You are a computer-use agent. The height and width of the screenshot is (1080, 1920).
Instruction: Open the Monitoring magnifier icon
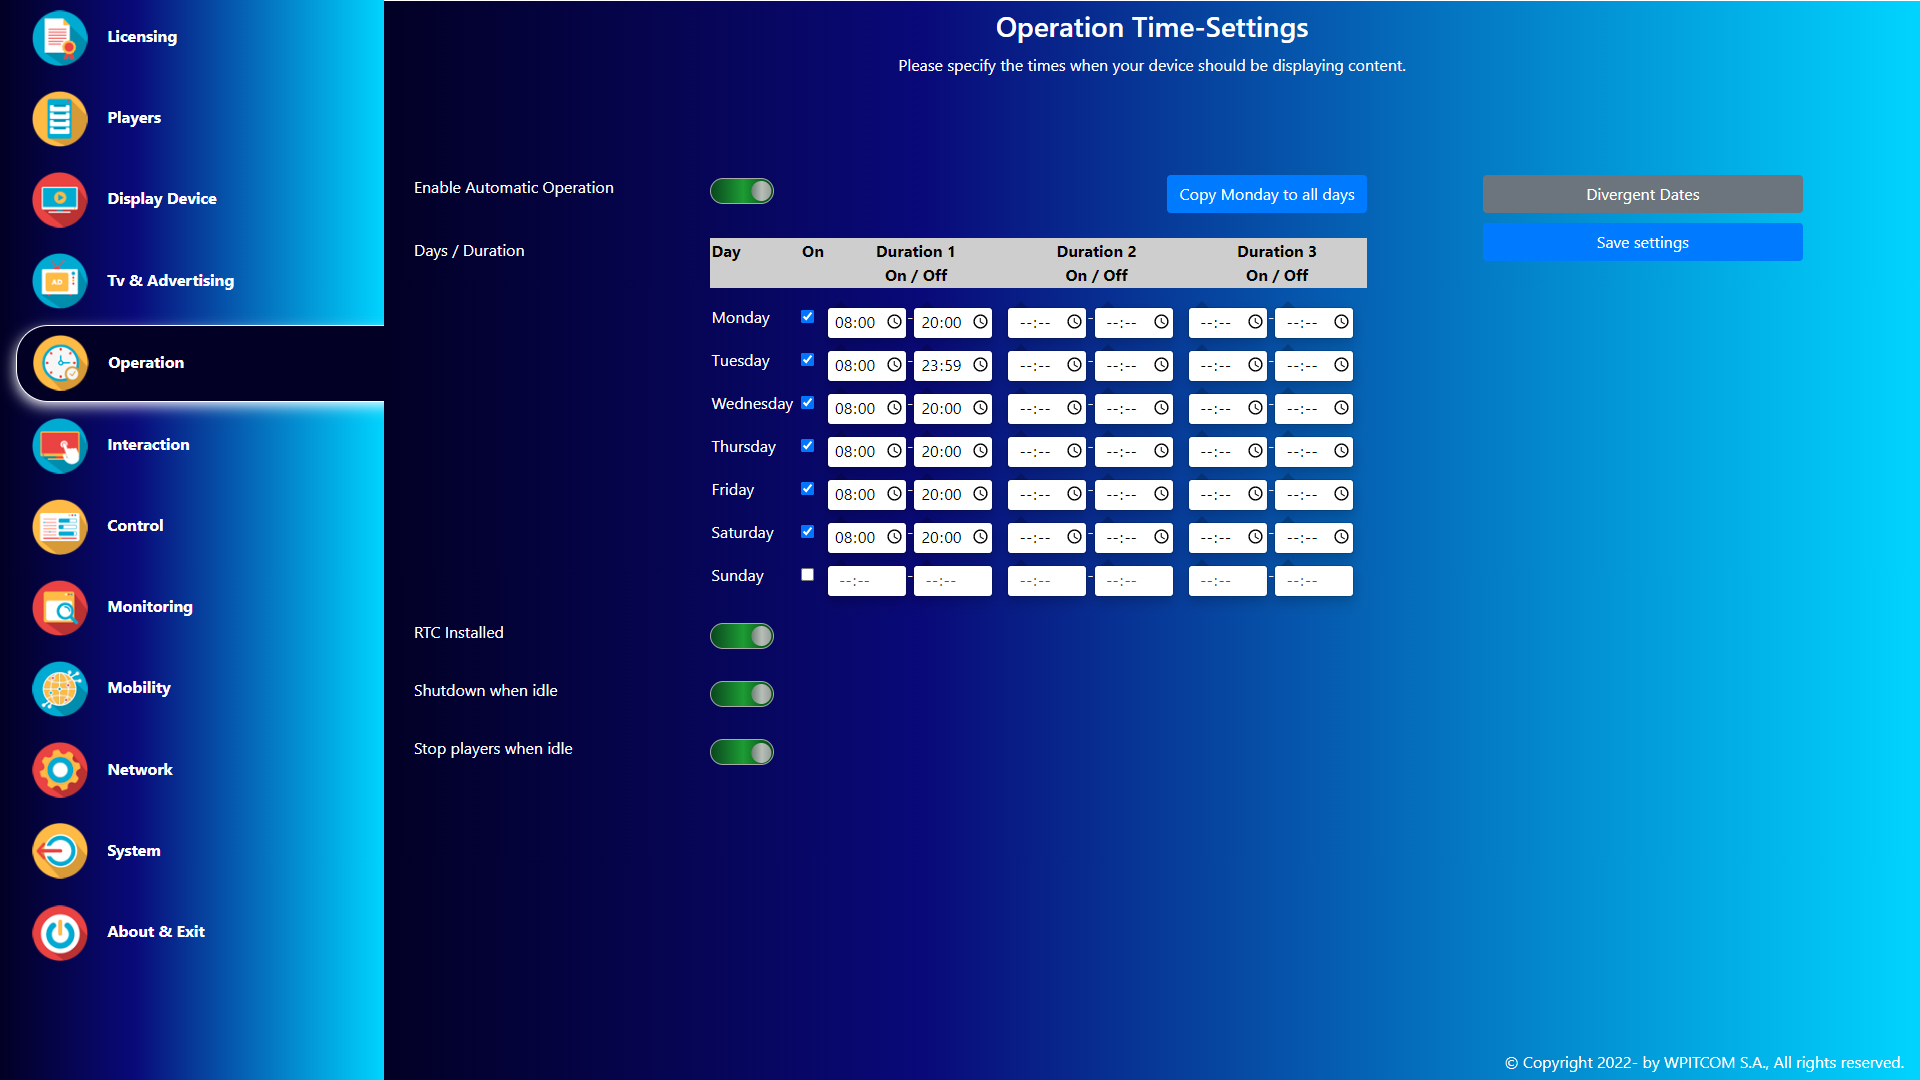[60, 607]
